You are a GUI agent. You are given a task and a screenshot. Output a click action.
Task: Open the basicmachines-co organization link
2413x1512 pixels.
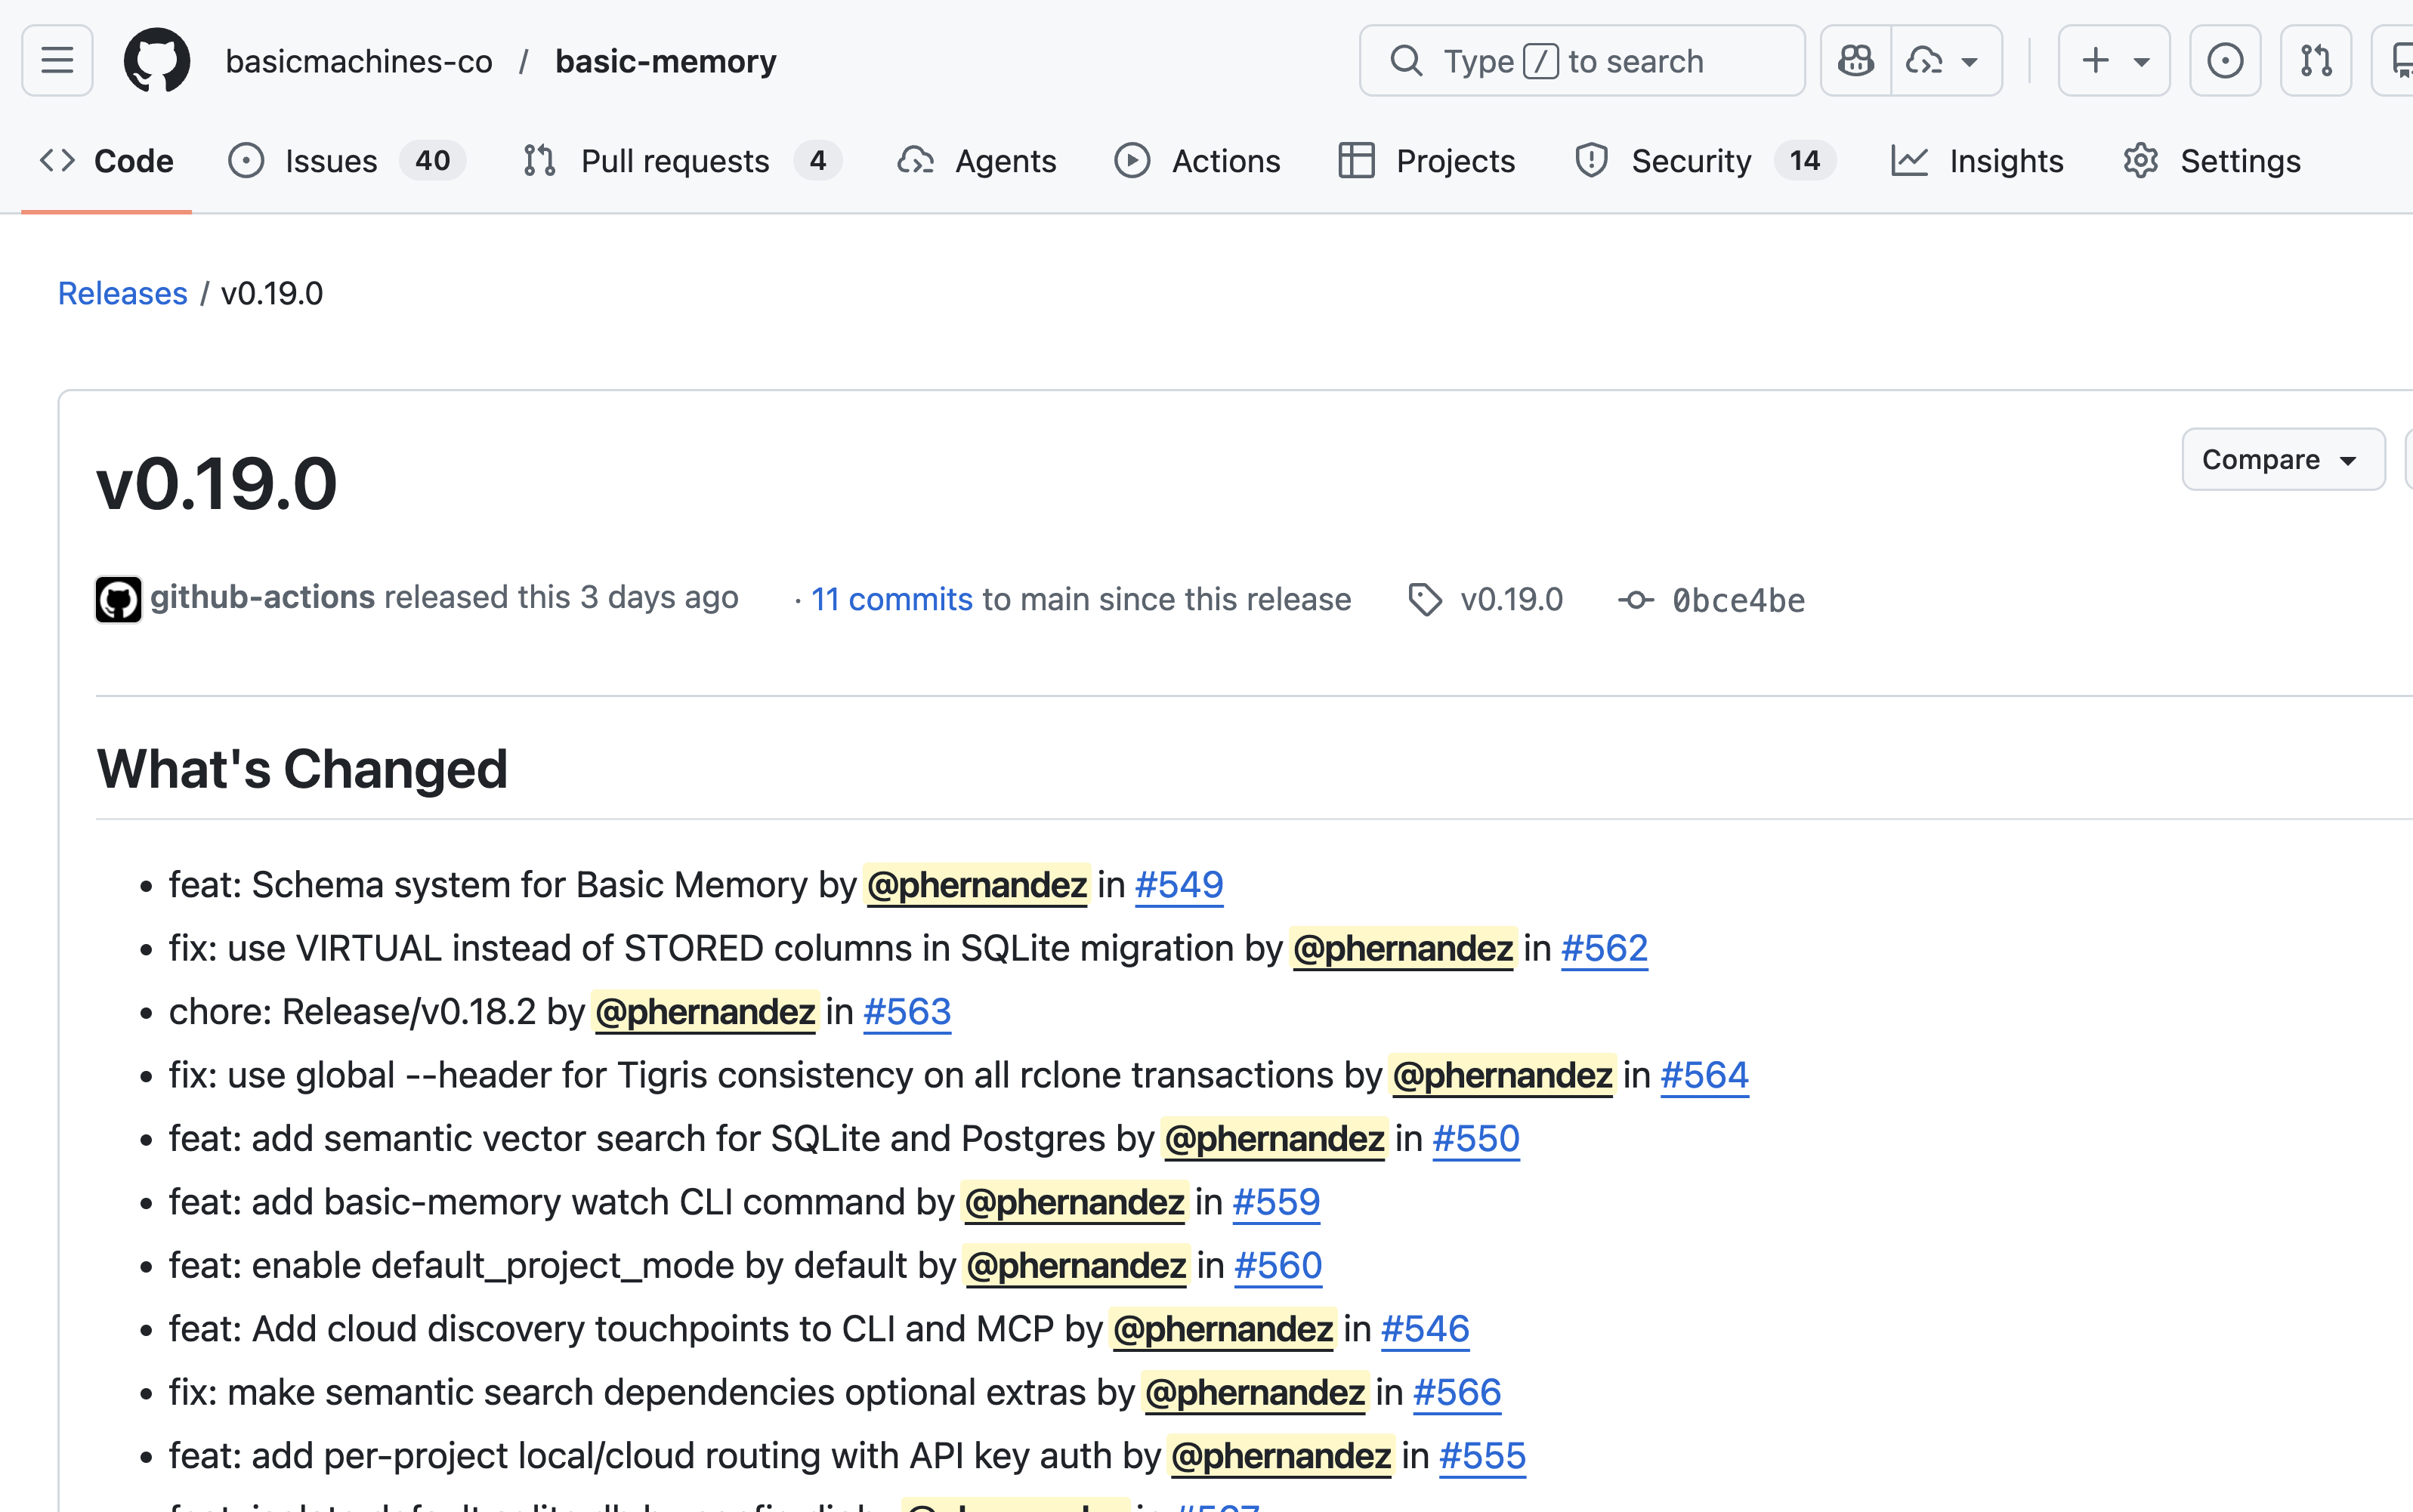(359, 61)
